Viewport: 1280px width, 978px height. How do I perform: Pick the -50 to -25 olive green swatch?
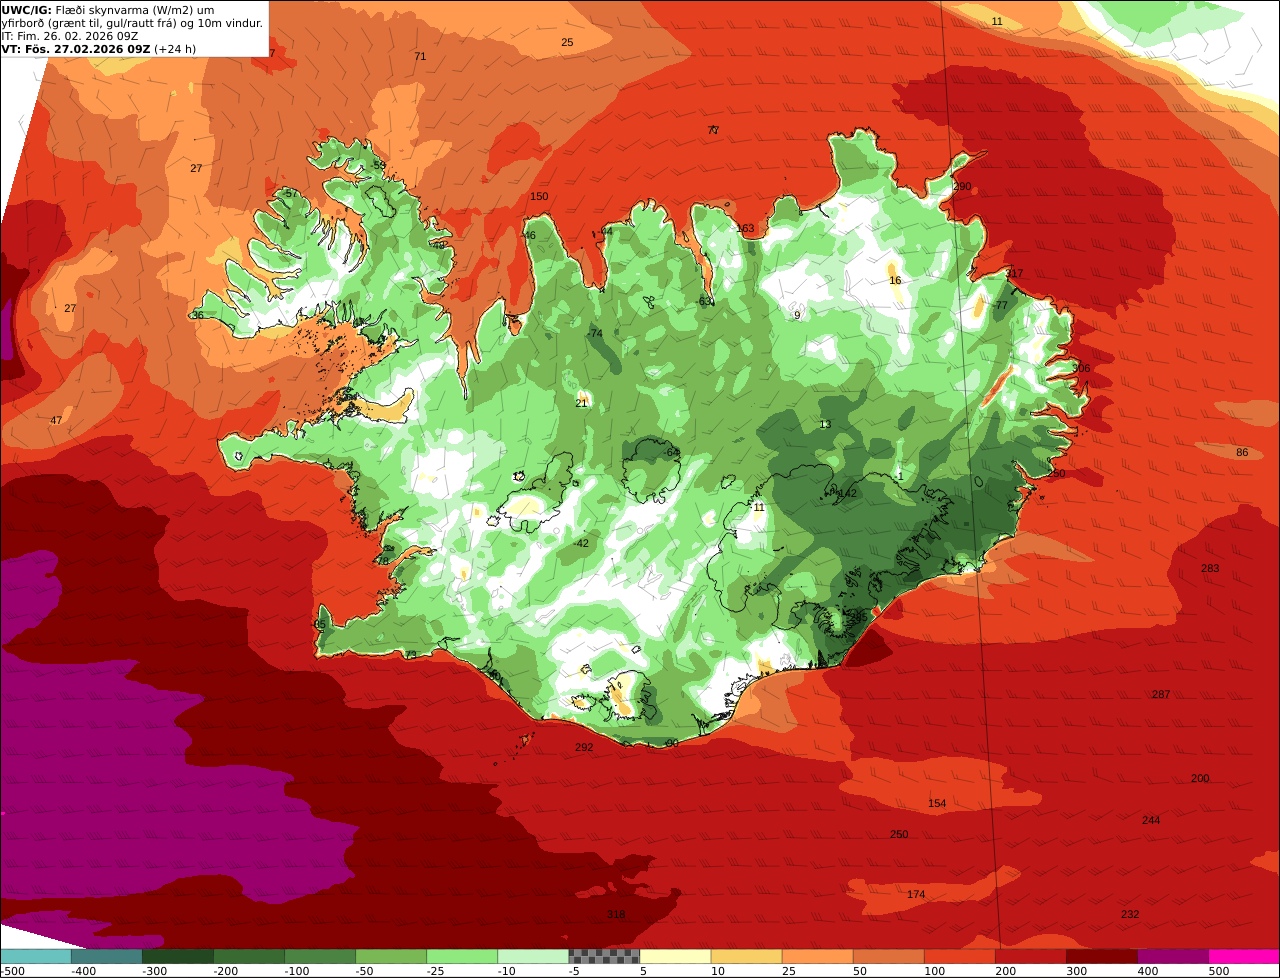point(391,956)
